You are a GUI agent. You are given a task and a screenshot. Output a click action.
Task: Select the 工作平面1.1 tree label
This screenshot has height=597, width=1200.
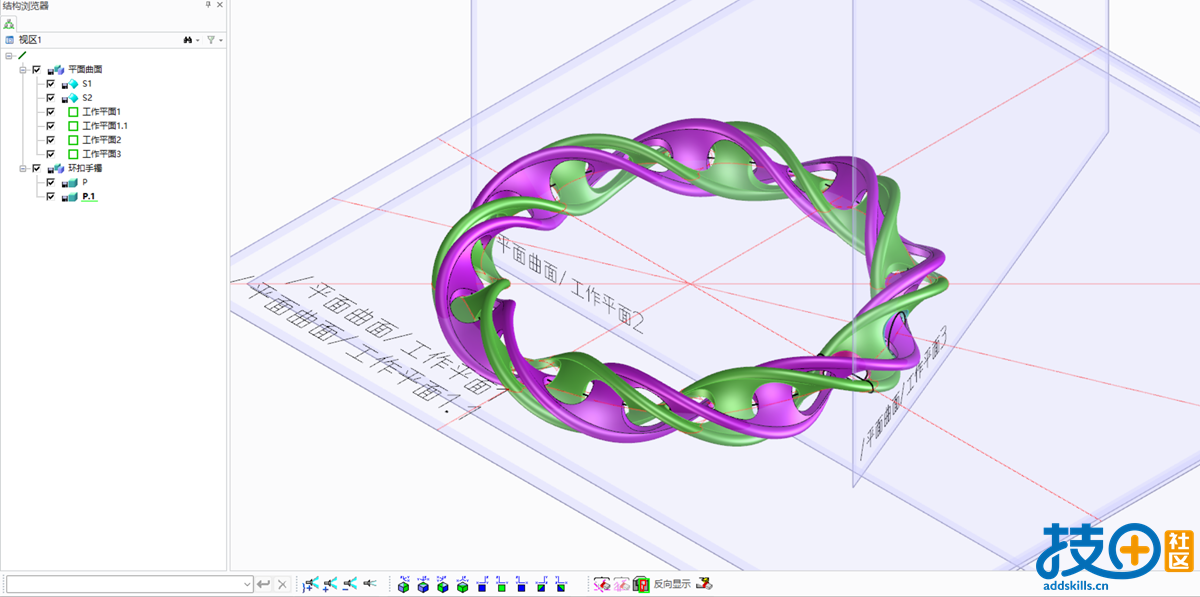coord(105,126)
